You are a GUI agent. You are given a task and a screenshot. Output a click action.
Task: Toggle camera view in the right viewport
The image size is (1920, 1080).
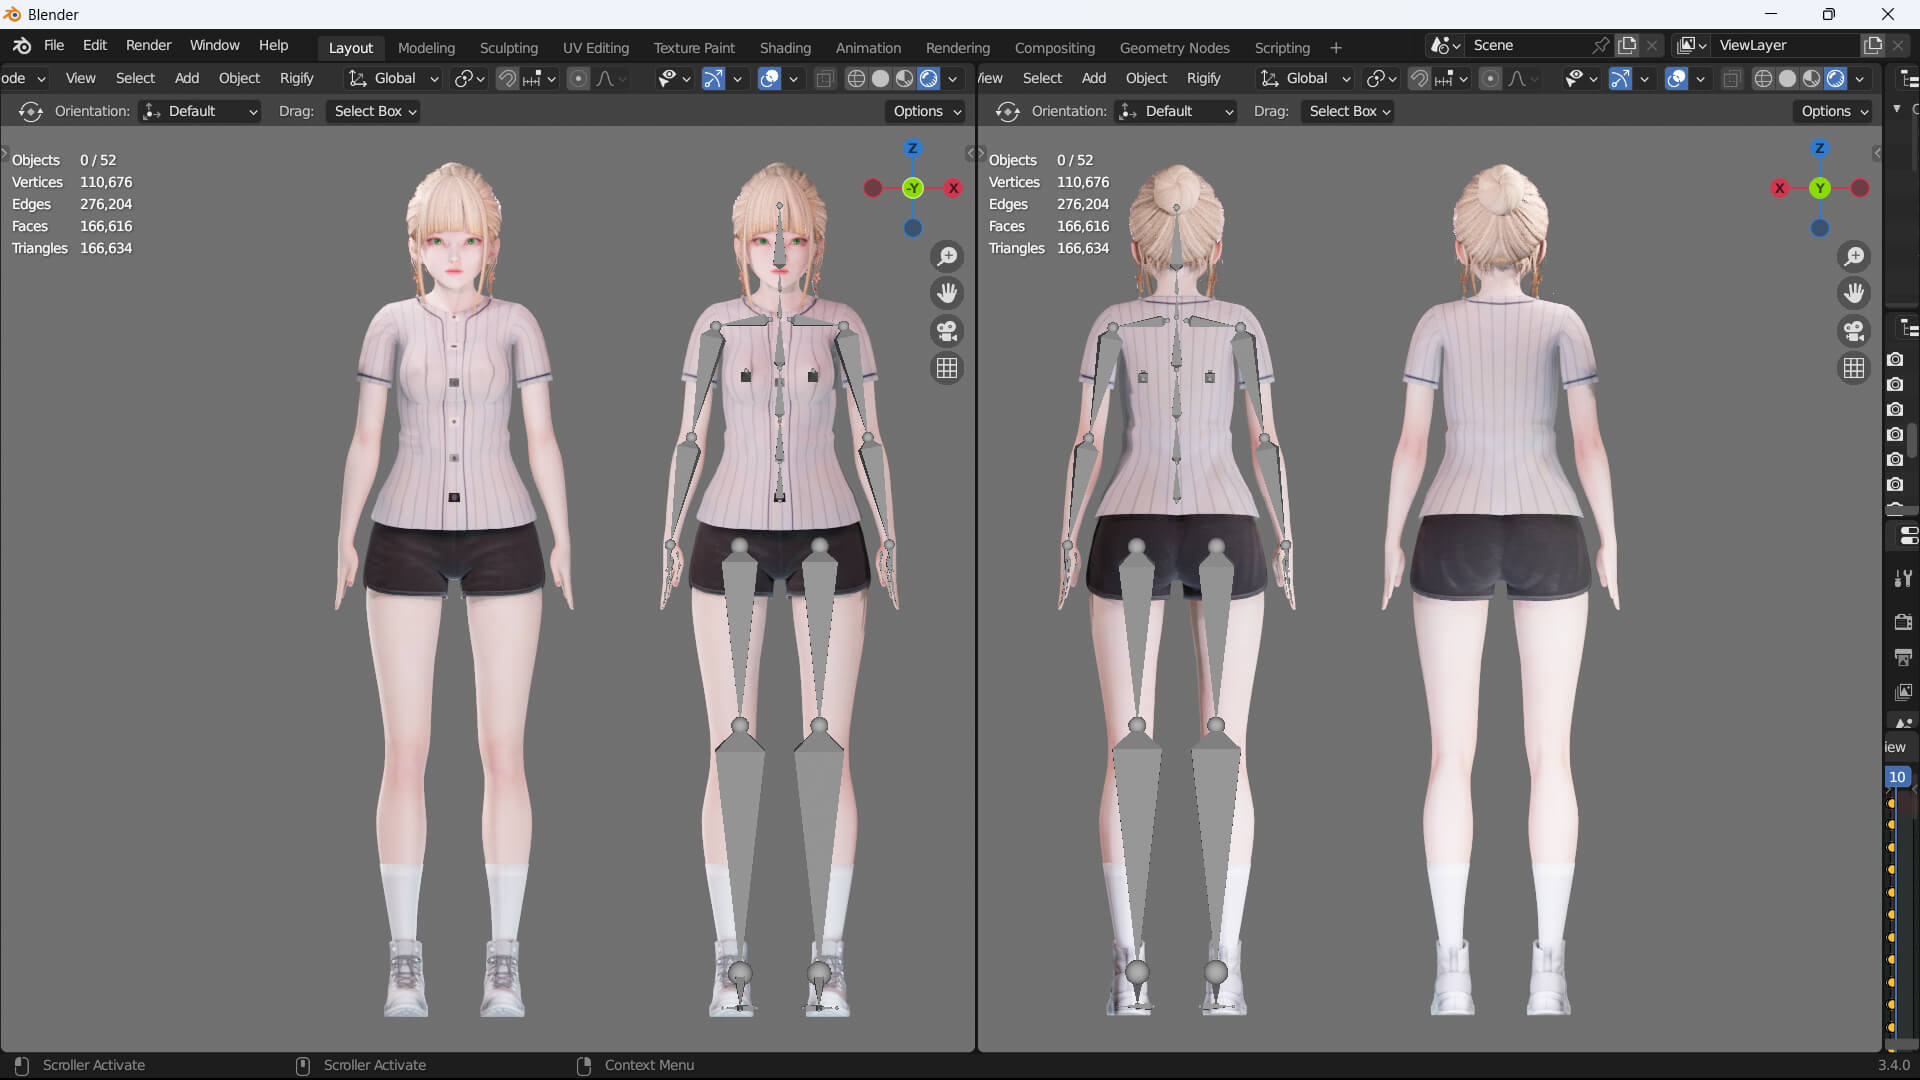(x=1854, y=331)
